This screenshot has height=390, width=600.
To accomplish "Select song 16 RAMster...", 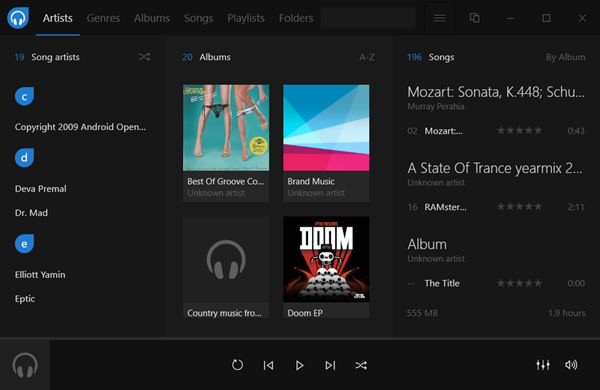I will coord(496,207).
